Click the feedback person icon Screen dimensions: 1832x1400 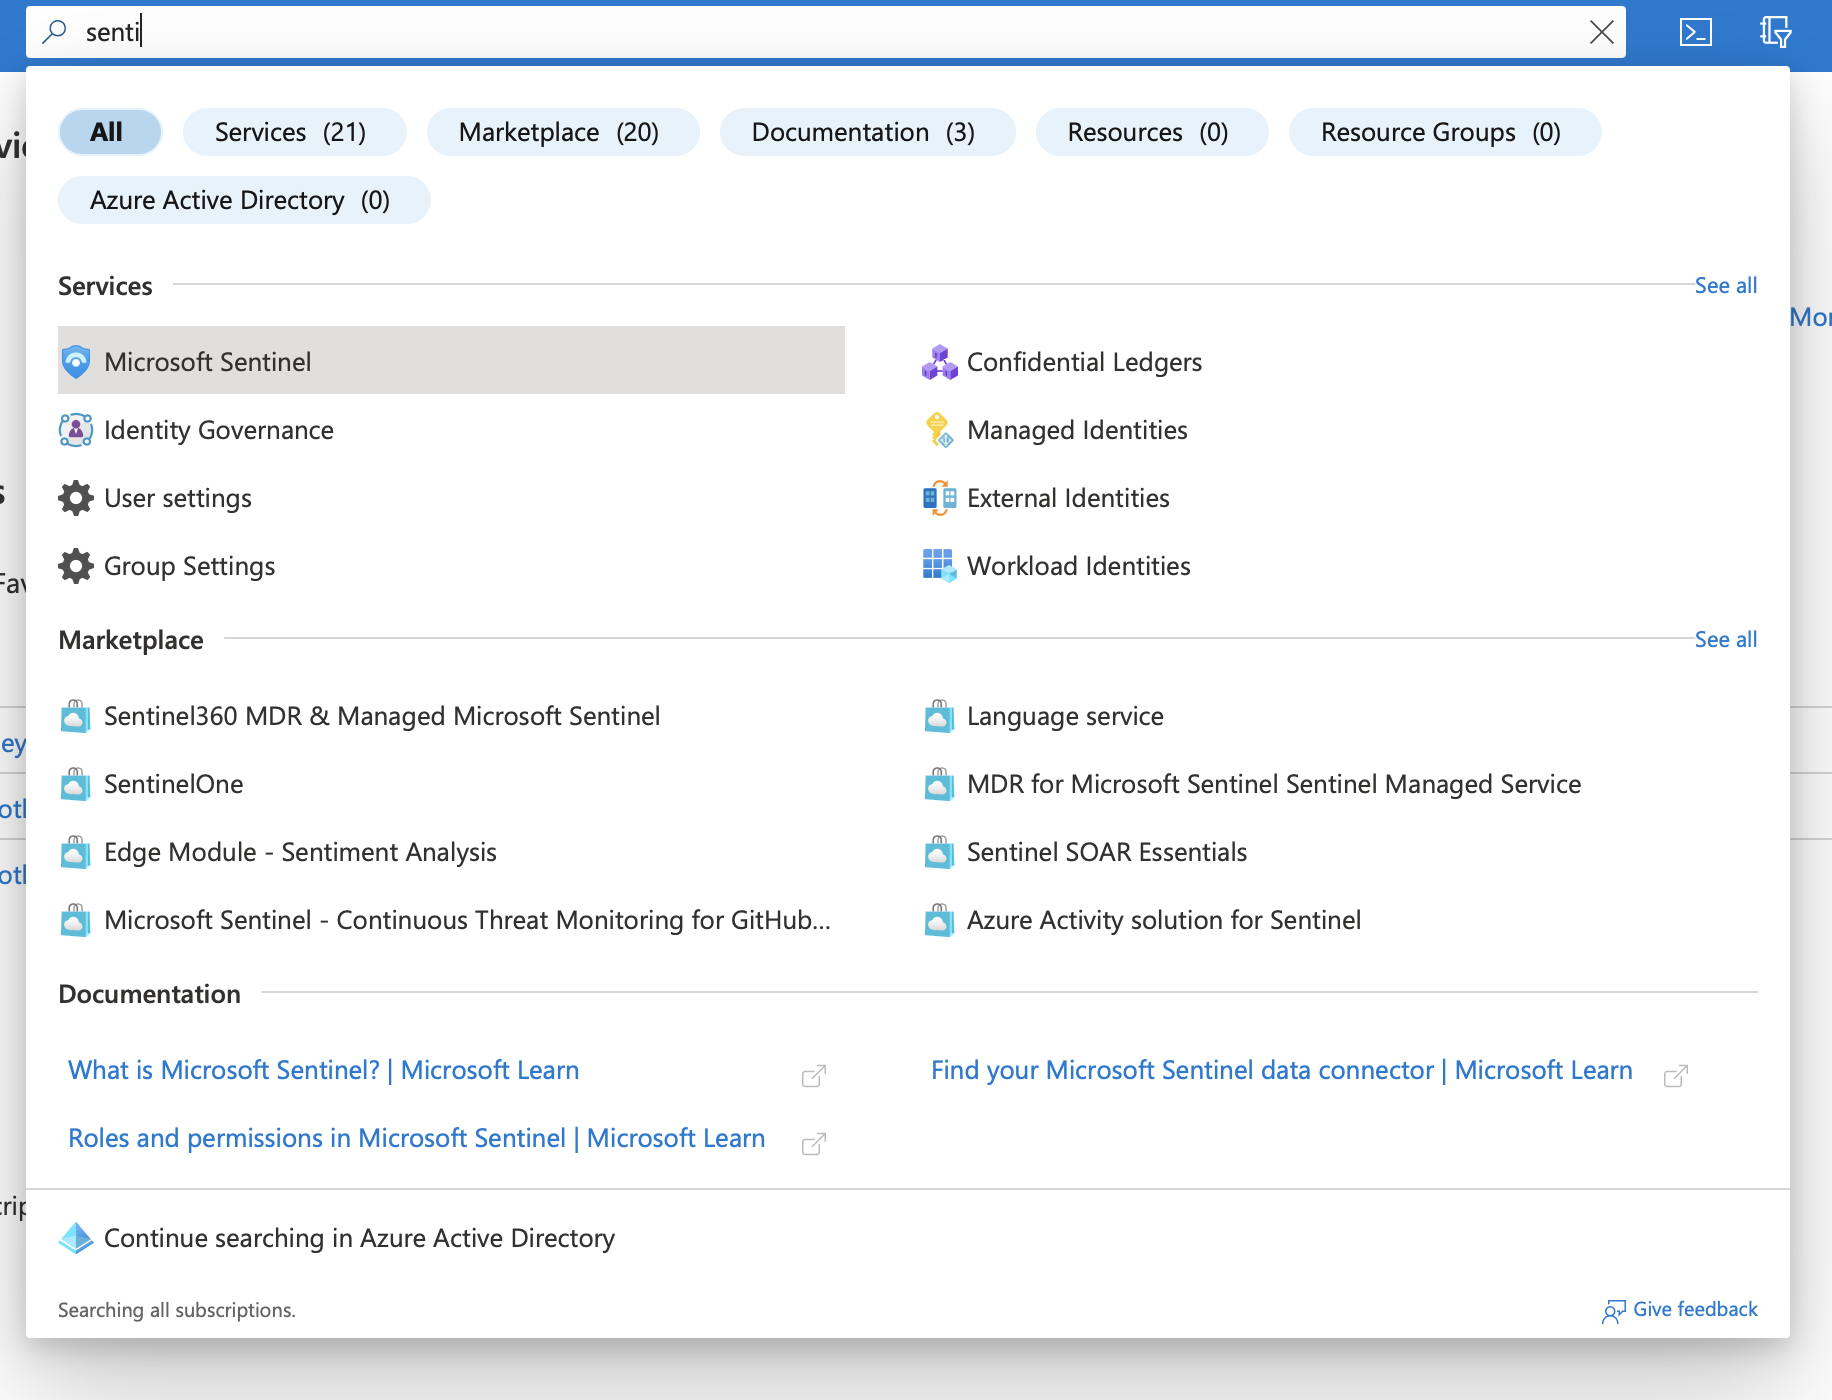1613,1311
